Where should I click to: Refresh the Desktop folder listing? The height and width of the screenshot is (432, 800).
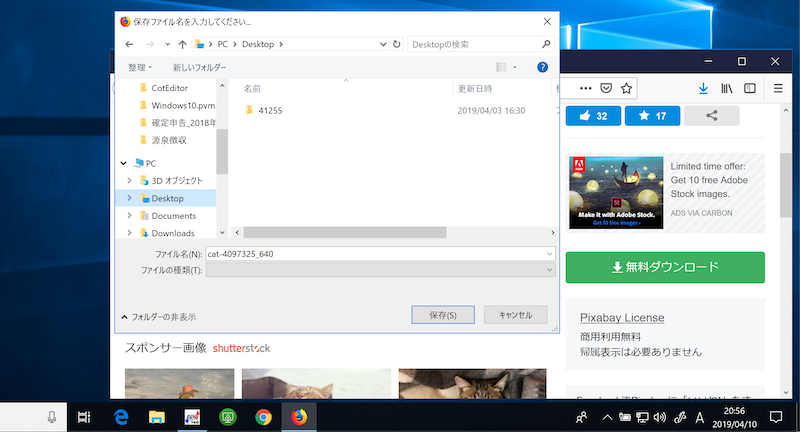[397, 44]
